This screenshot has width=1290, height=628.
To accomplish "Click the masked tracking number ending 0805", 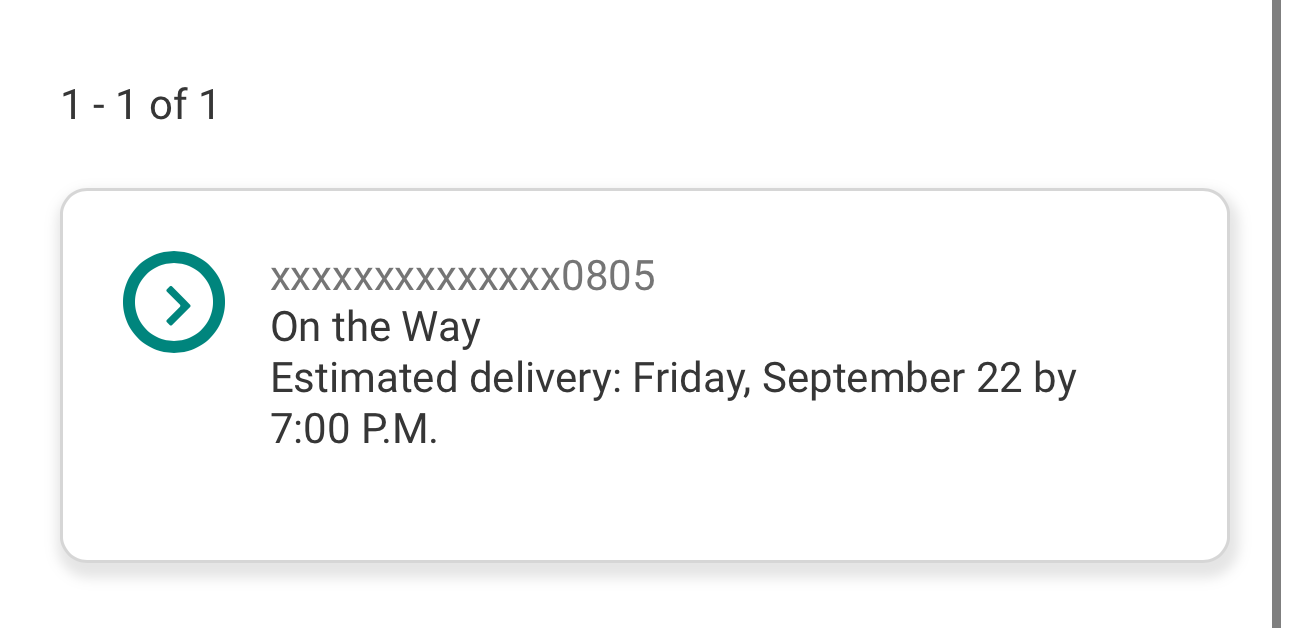I will coord(462,275).
